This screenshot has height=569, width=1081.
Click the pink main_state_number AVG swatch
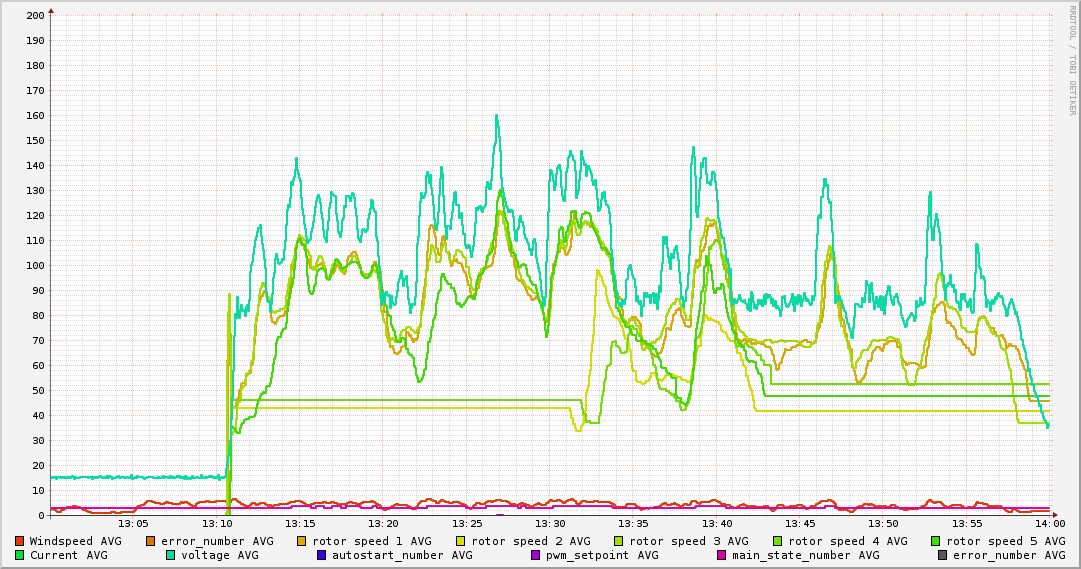tap(722, 555)
